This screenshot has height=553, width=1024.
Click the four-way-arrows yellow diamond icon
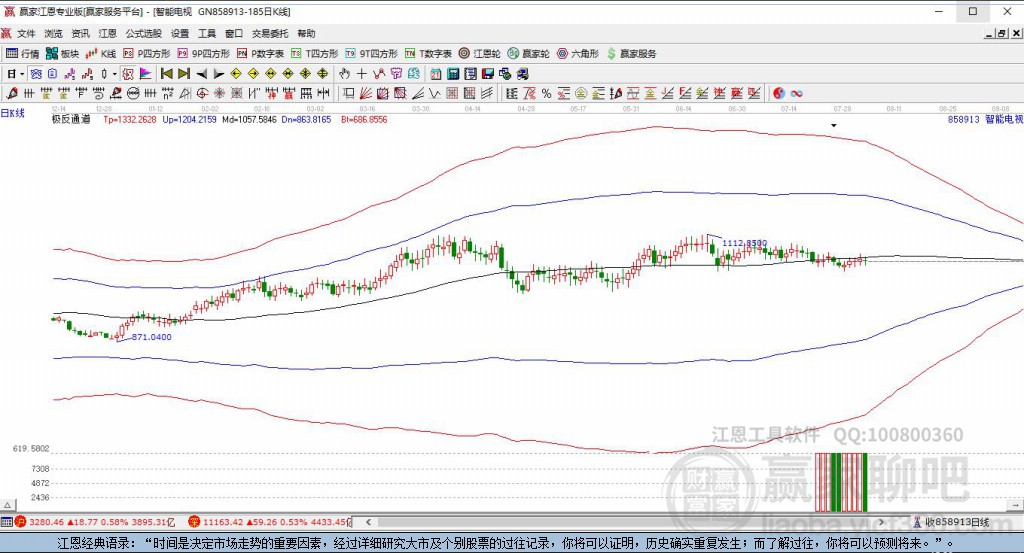click(323, 74)
